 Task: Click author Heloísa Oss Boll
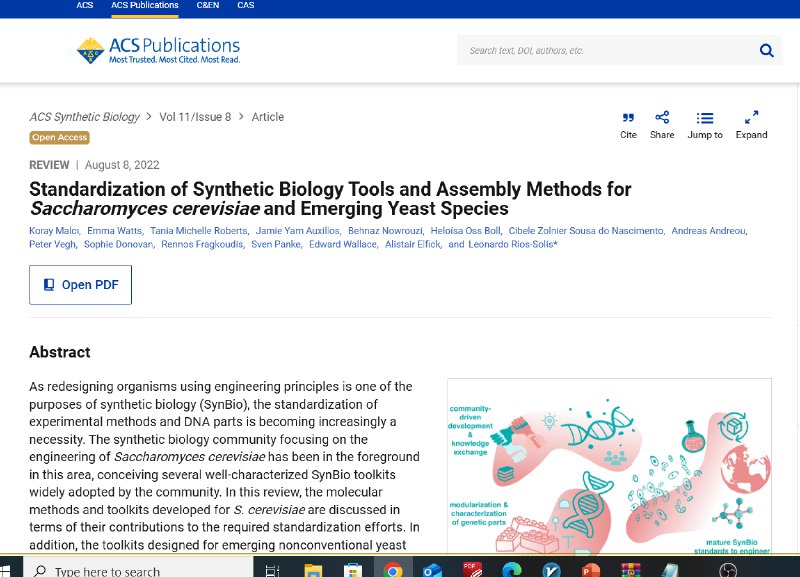[x=465, y=231]
